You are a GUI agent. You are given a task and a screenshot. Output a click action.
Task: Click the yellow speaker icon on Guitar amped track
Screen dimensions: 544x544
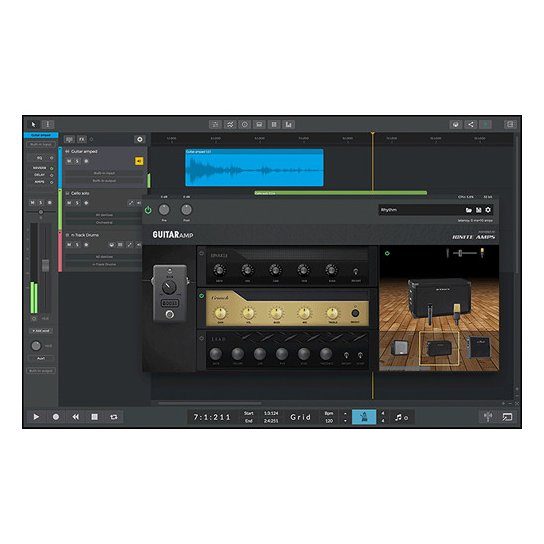coord(139,161)
